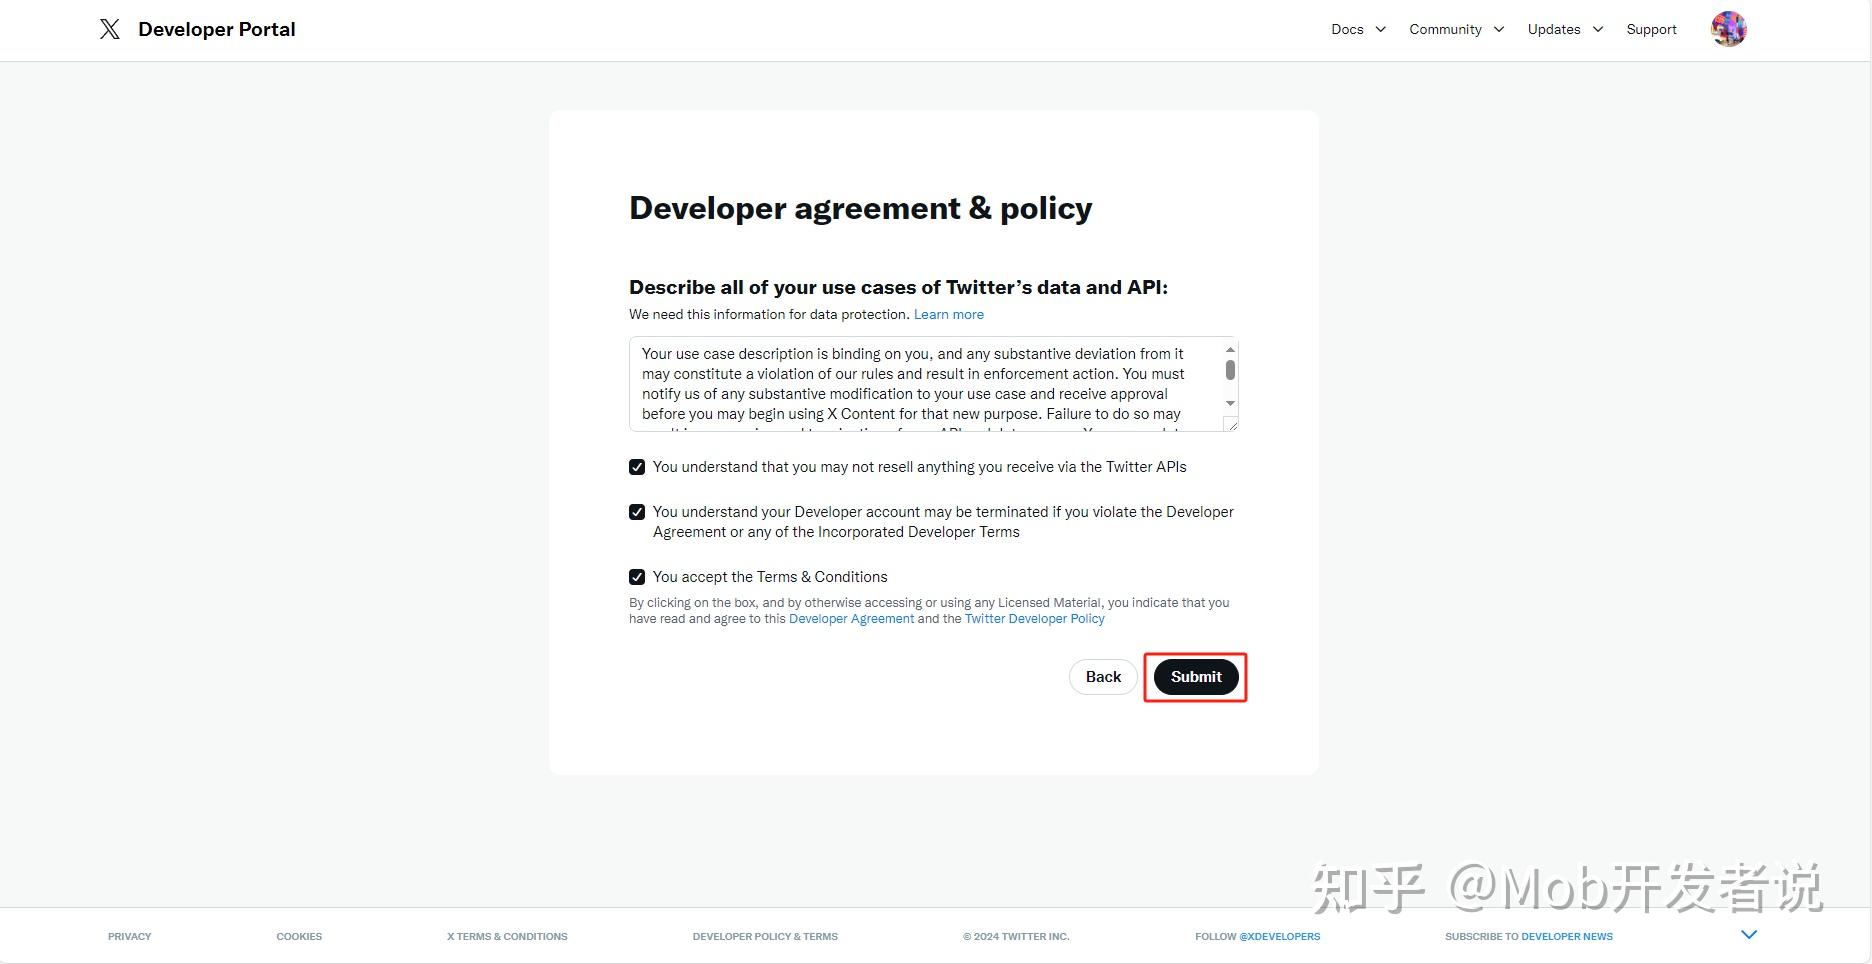Click inside the use case description box
The image size is (1872, 964).
[x=930, y=385]
